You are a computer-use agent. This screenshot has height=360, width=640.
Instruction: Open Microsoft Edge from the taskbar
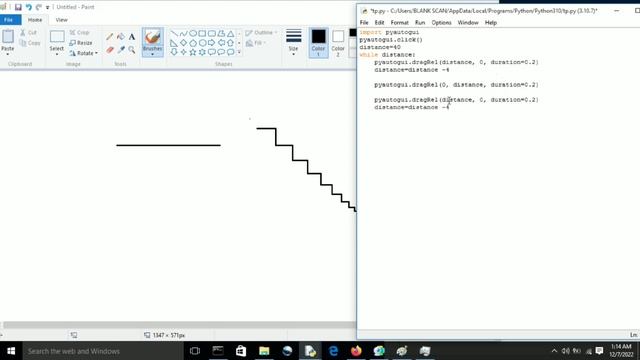click(333, 351)
